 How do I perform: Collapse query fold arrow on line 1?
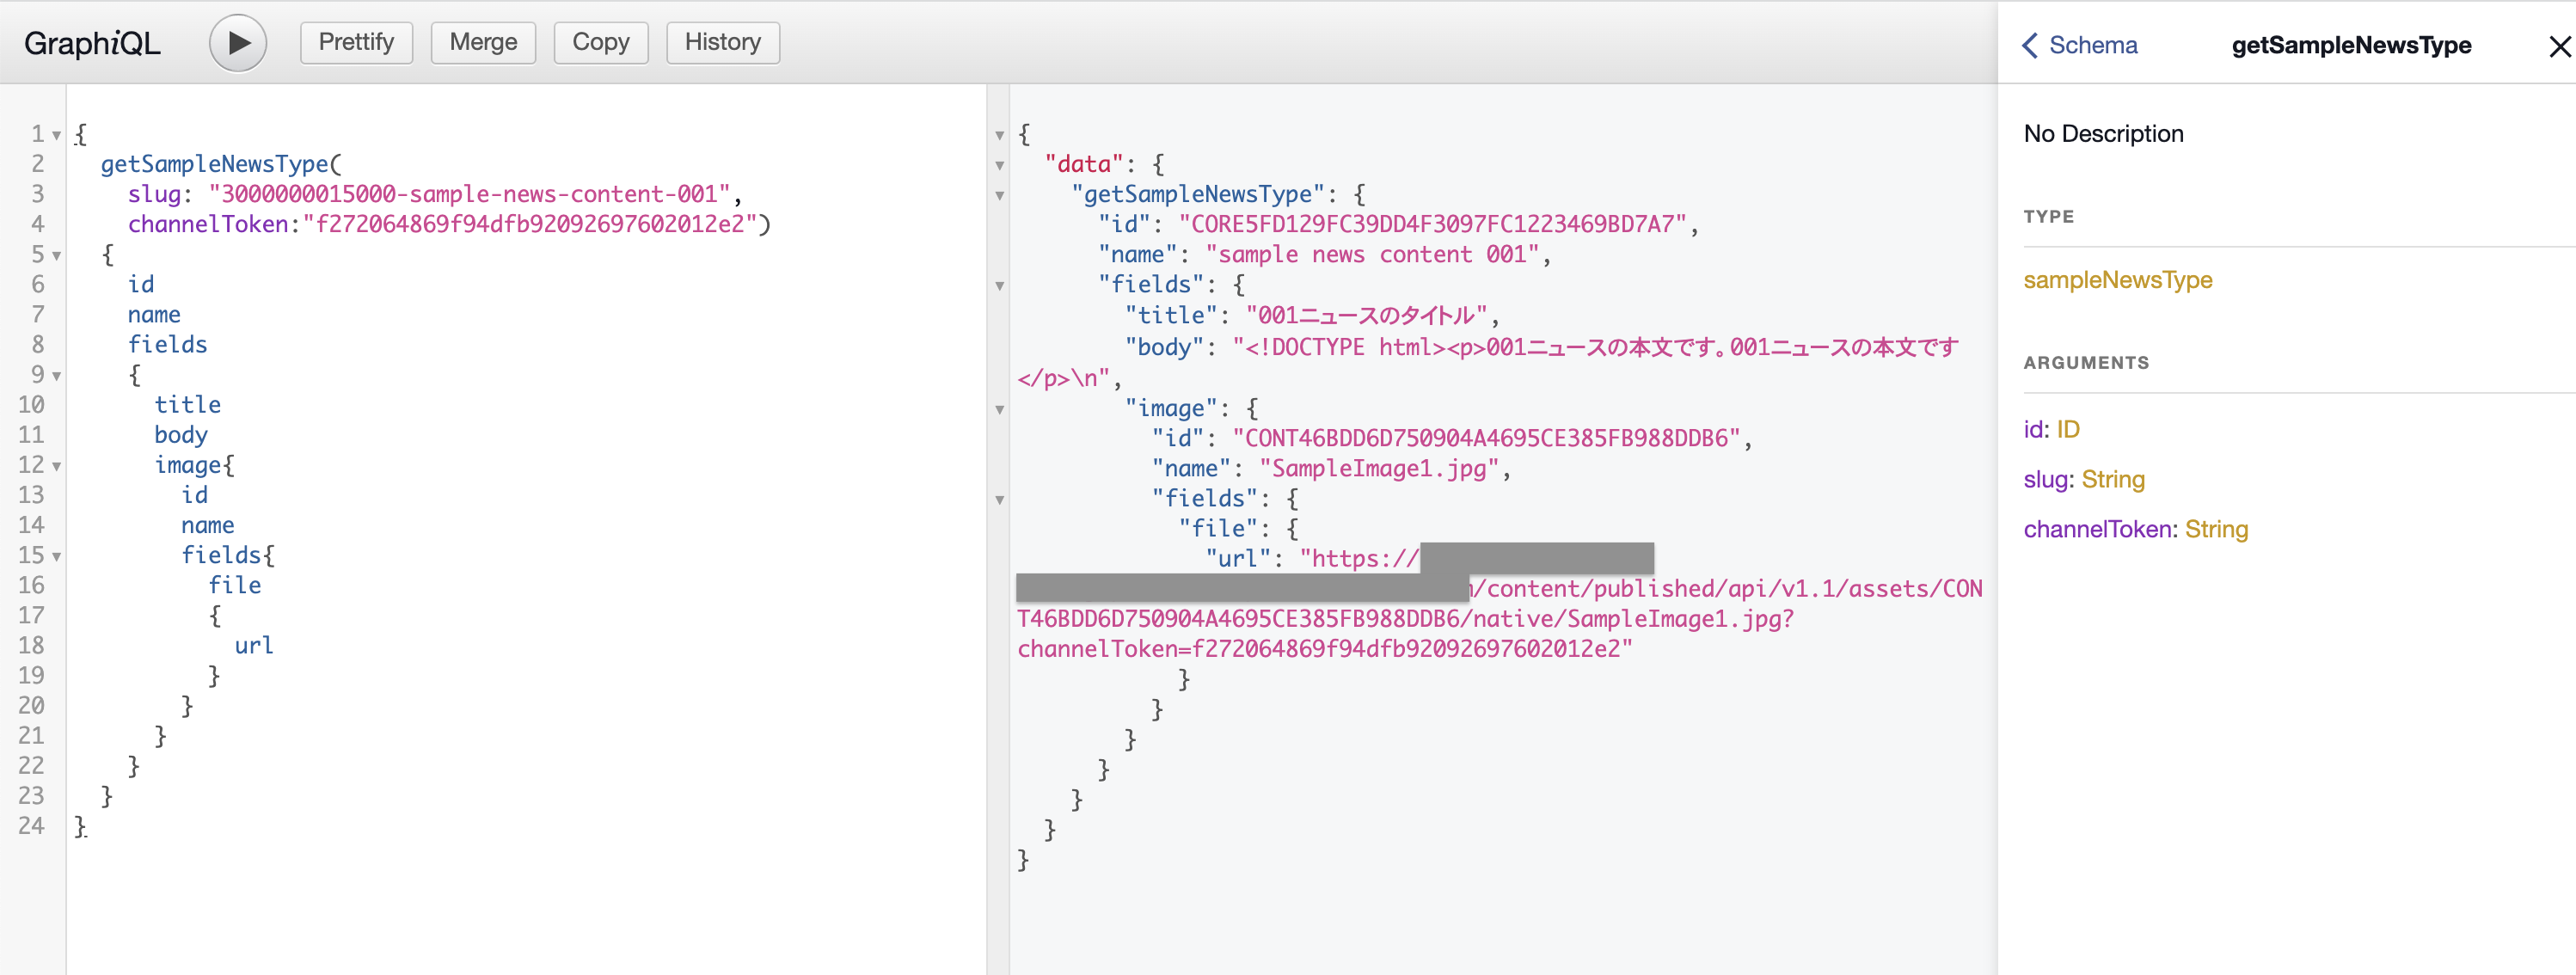57,135
